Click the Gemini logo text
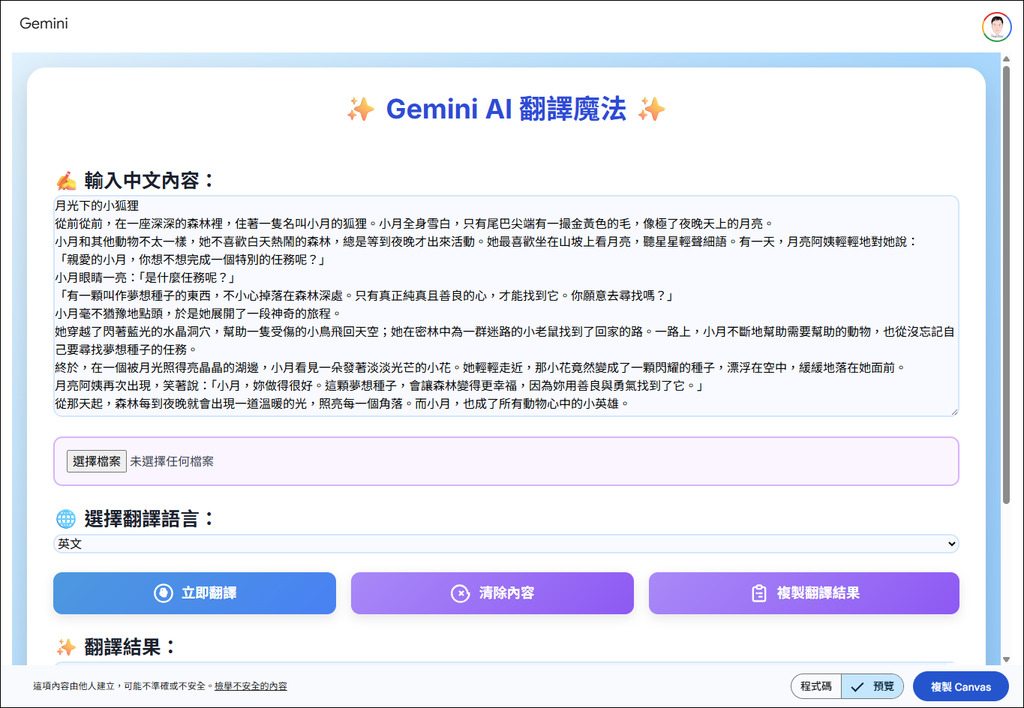1024x708 pixels. [x=44, y=24]
